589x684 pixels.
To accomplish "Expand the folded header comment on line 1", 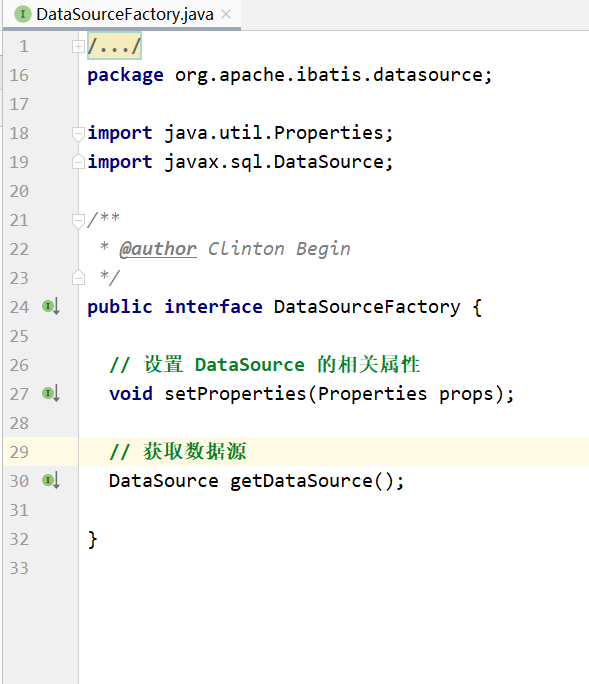I will (x=78, y=46).
